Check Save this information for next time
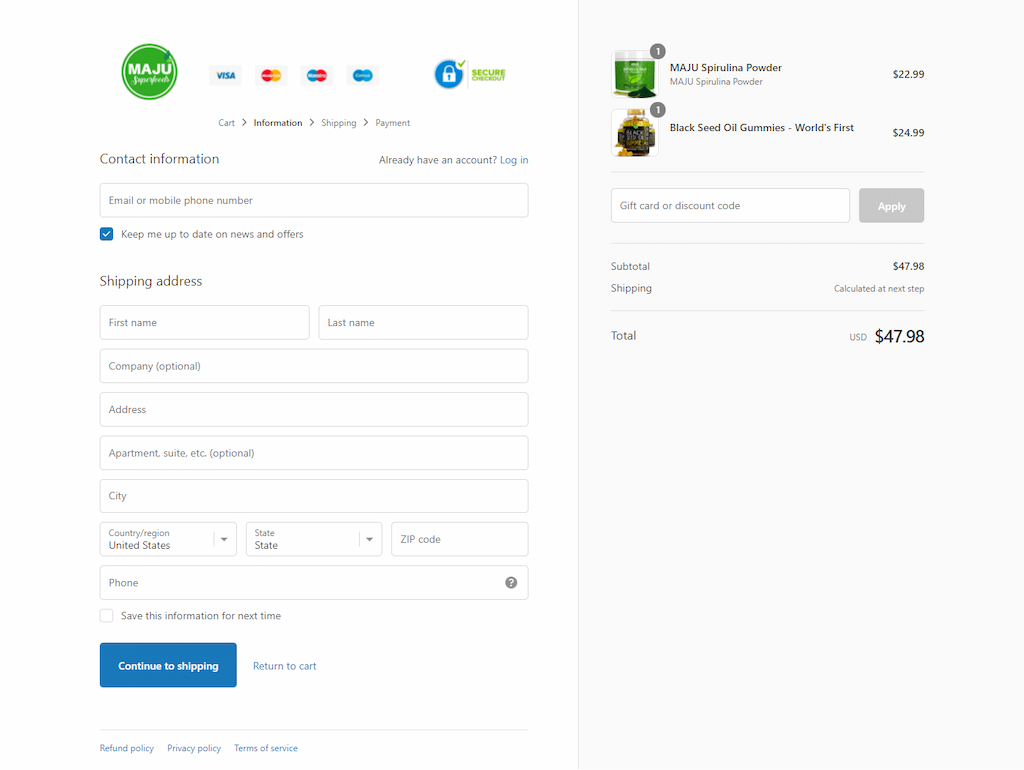 click(106, 616)
